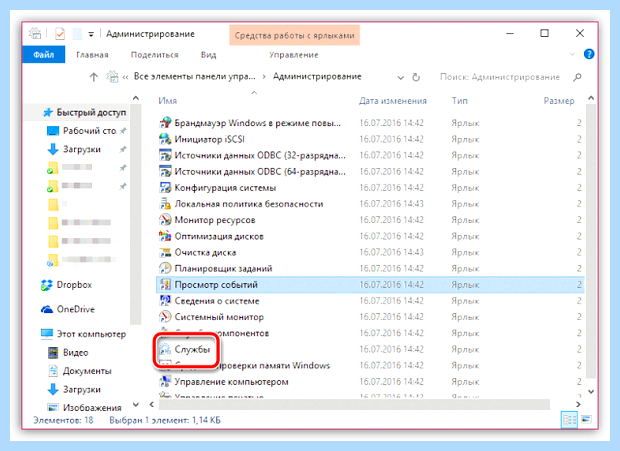Click Администрирование breadcrumb in address bar

coord(317,76)
